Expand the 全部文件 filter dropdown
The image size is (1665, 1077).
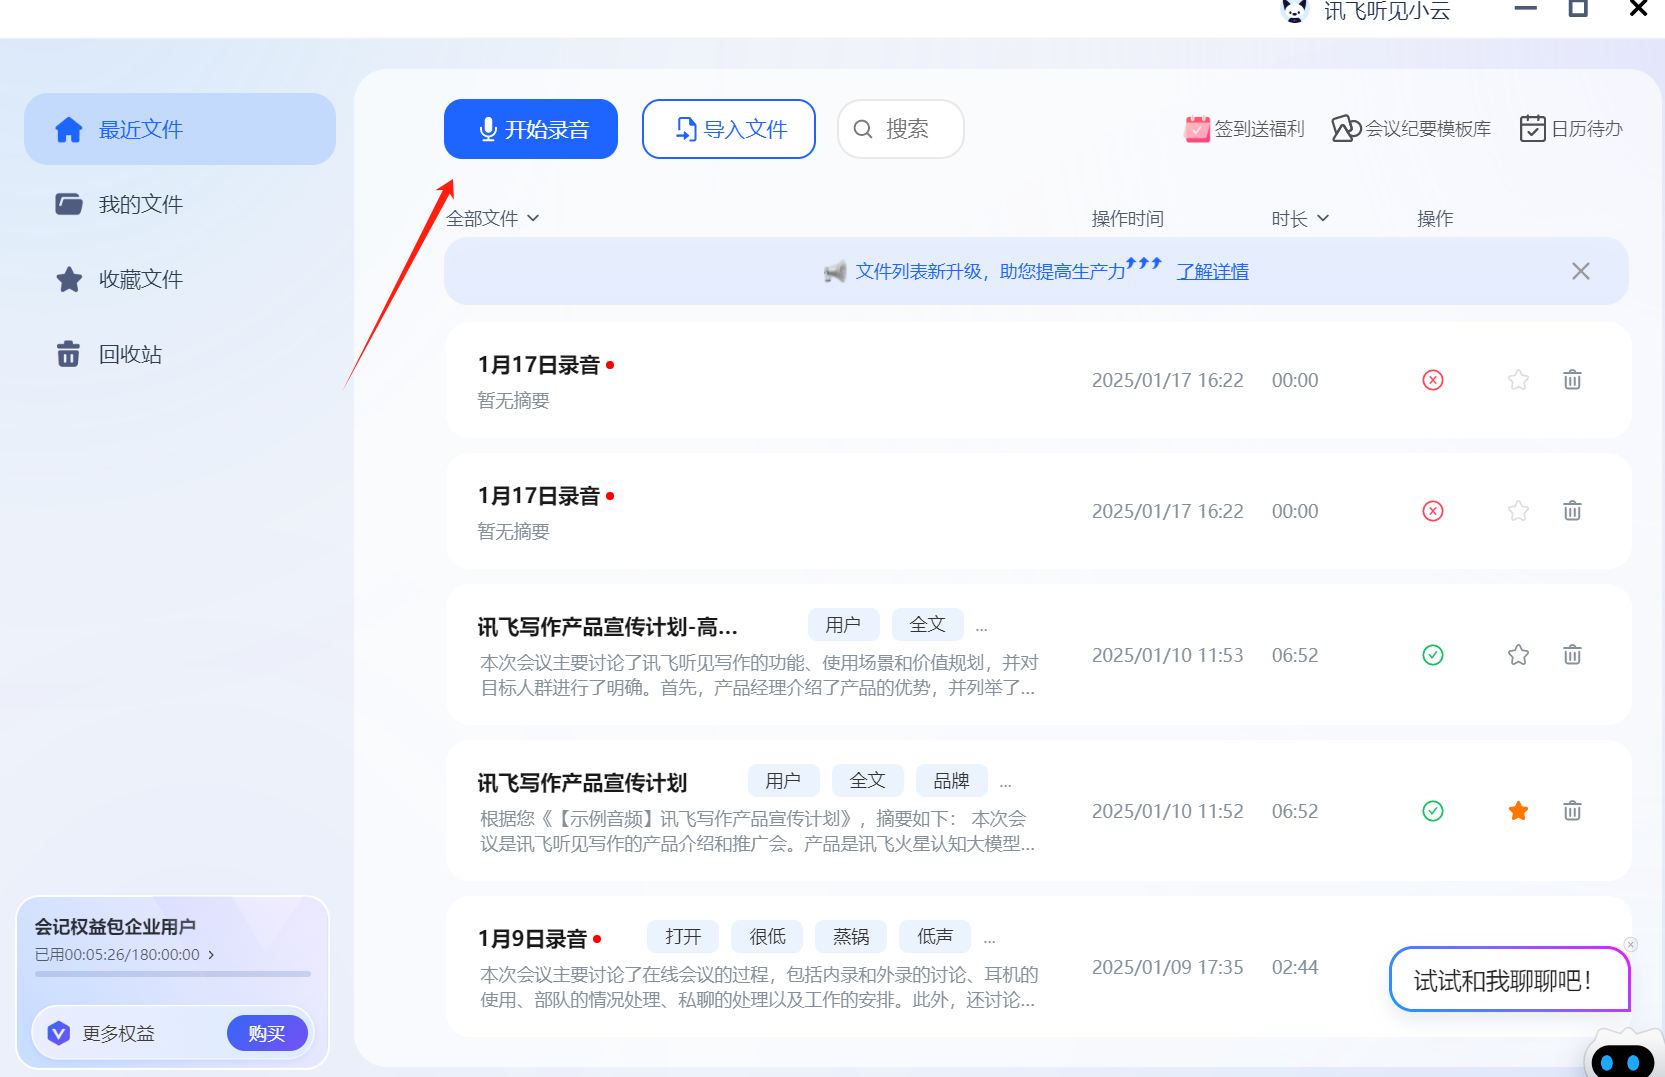(x=493, y=218)
